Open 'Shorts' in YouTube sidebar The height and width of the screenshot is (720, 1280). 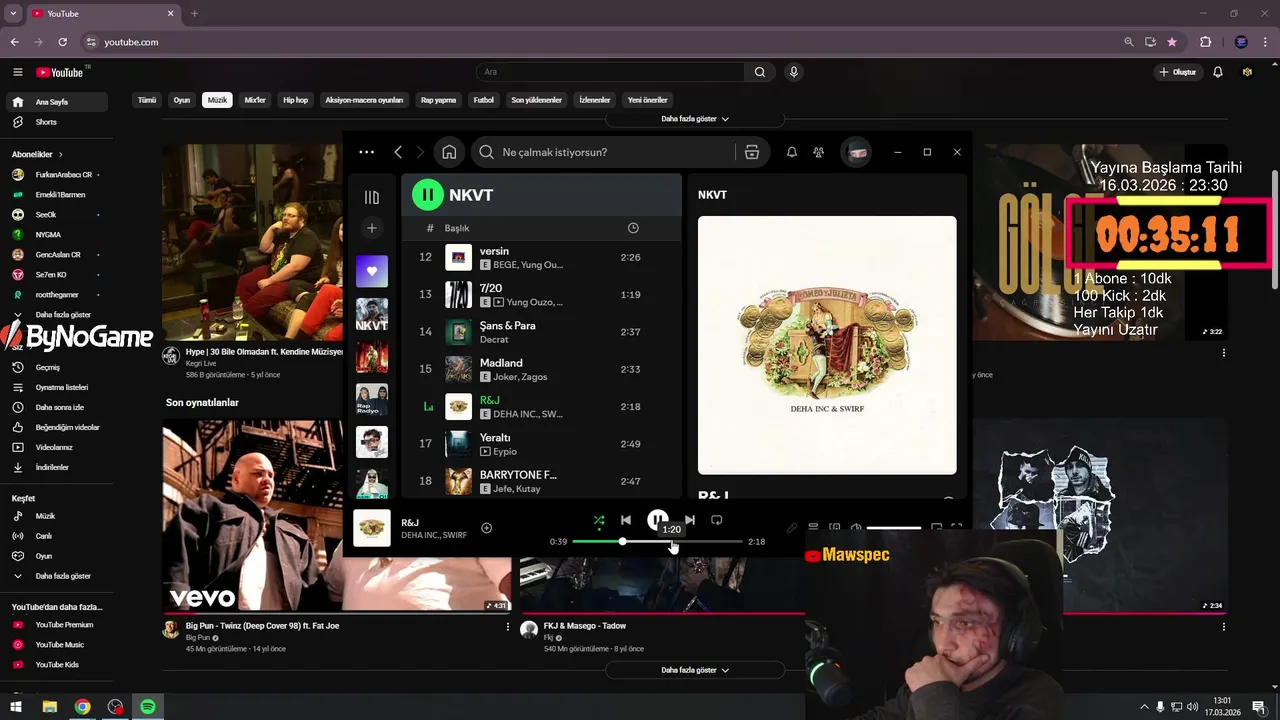(x=57, y=122)
